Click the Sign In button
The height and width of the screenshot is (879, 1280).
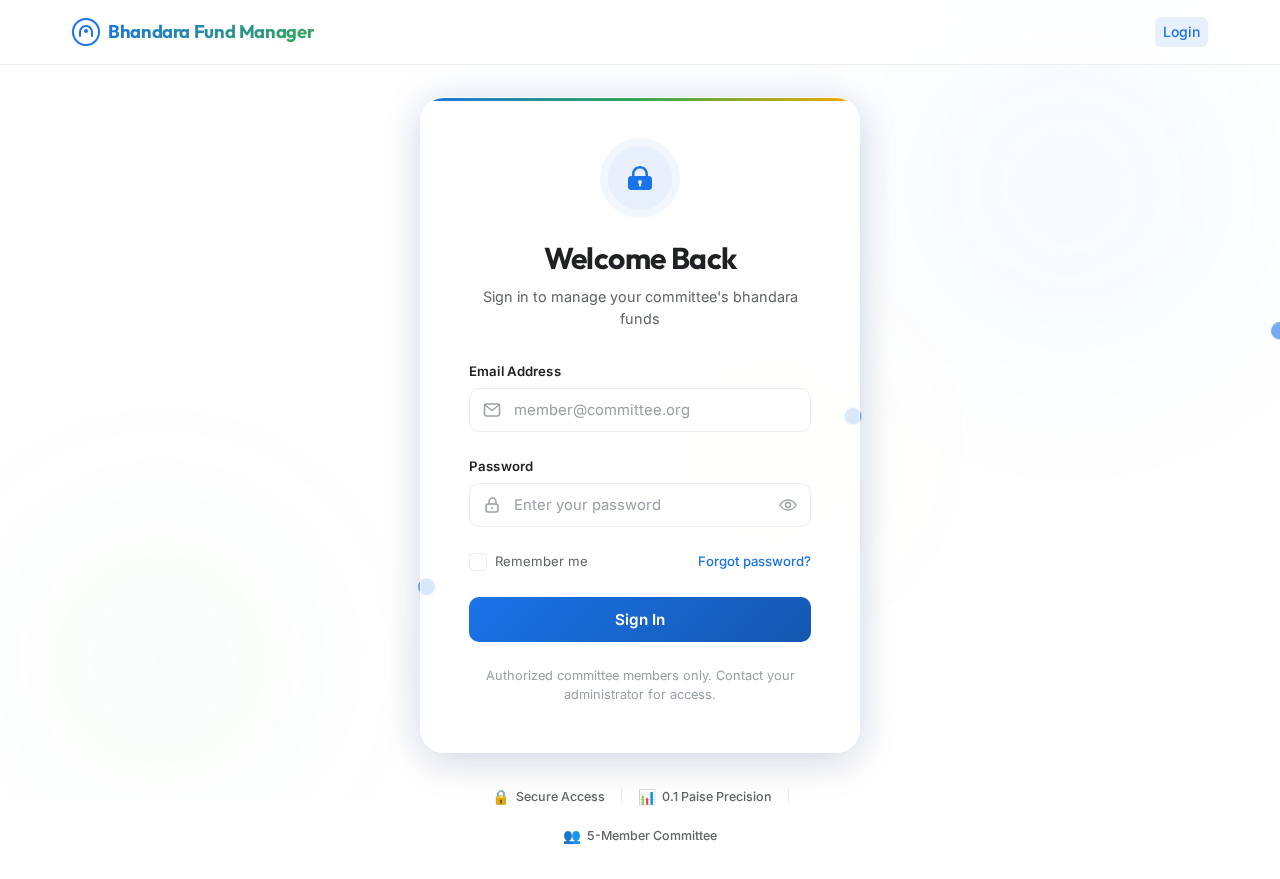tap(640, 619)
